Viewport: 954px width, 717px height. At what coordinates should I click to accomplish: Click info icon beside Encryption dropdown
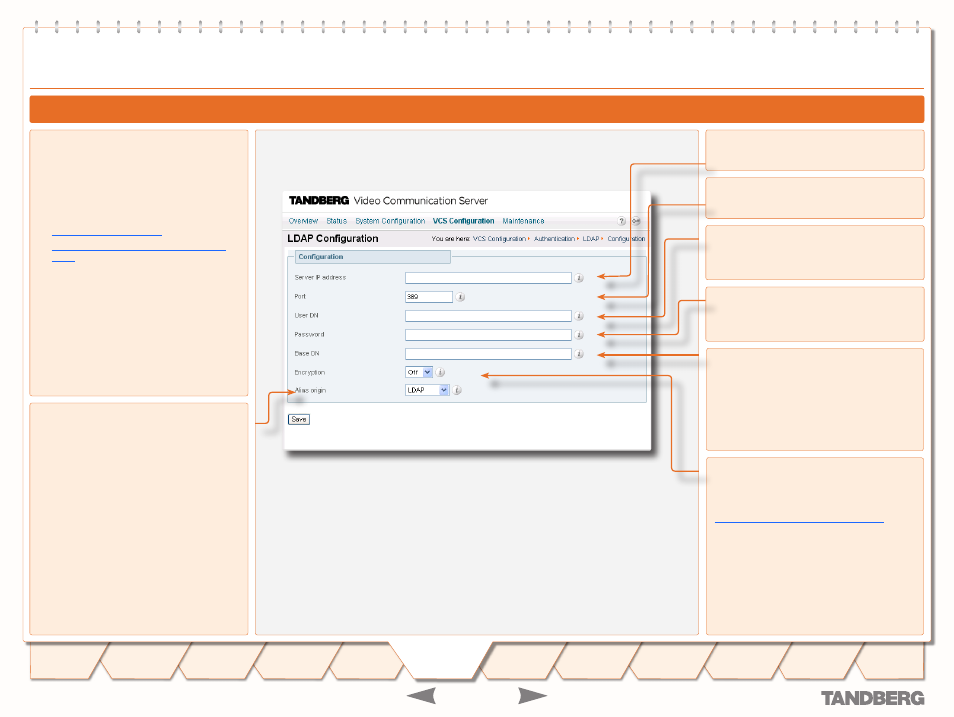coord(440,372)
